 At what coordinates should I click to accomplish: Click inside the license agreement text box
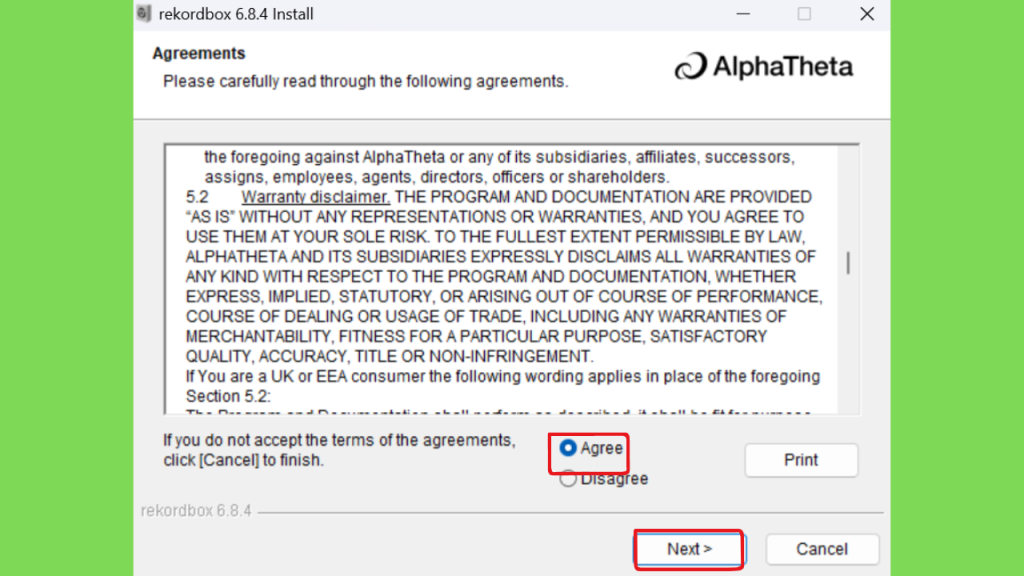(502, 280)
